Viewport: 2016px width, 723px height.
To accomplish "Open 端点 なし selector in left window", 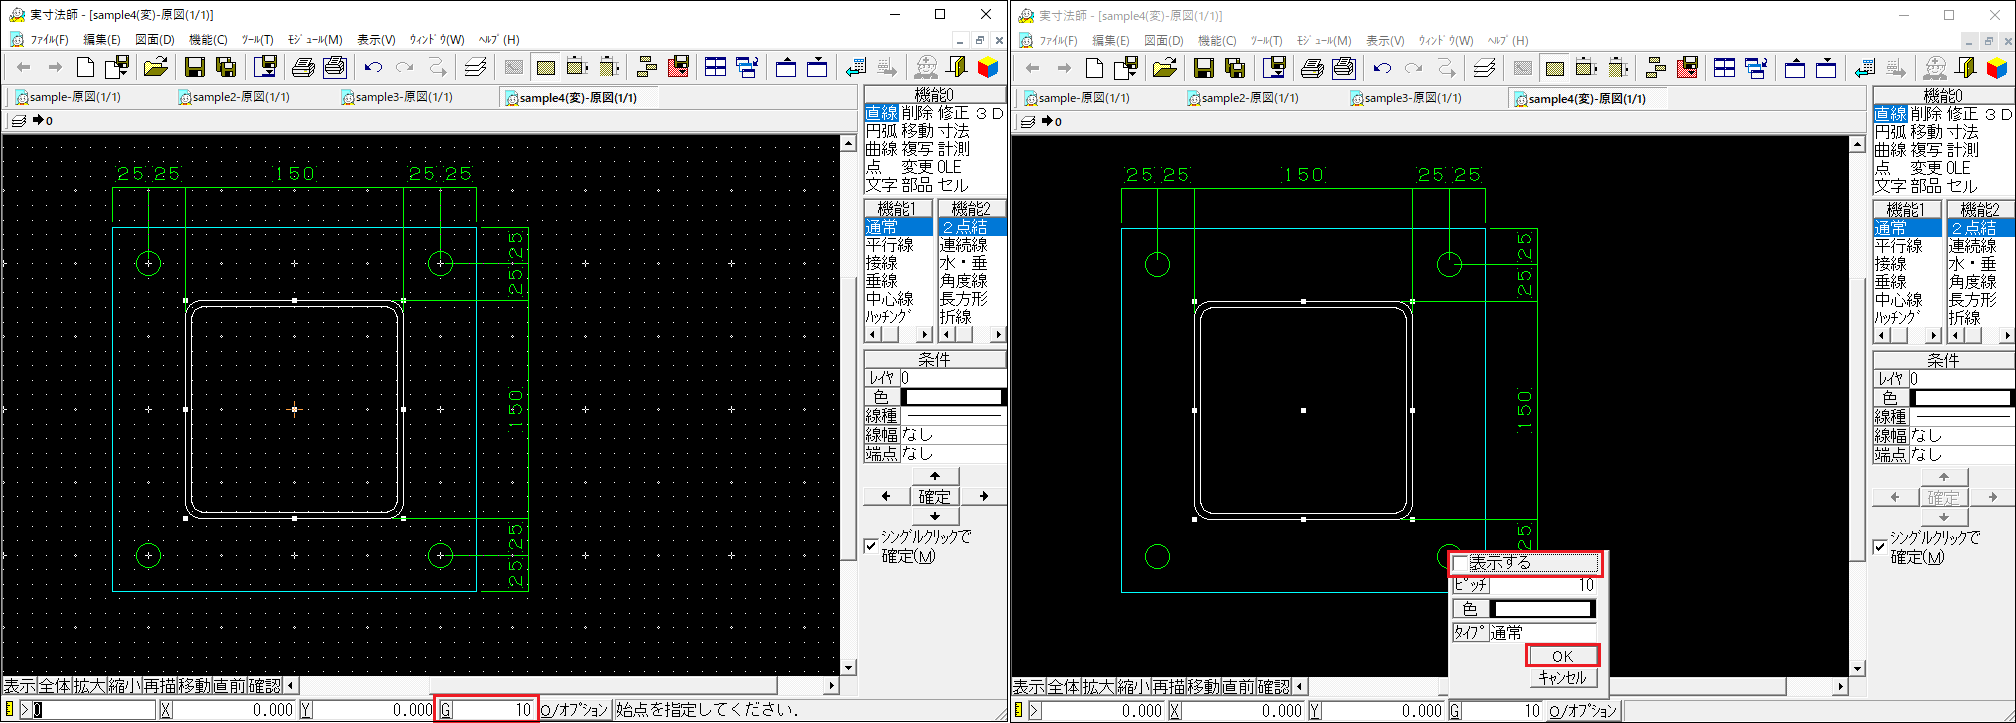I will point(953,453).
